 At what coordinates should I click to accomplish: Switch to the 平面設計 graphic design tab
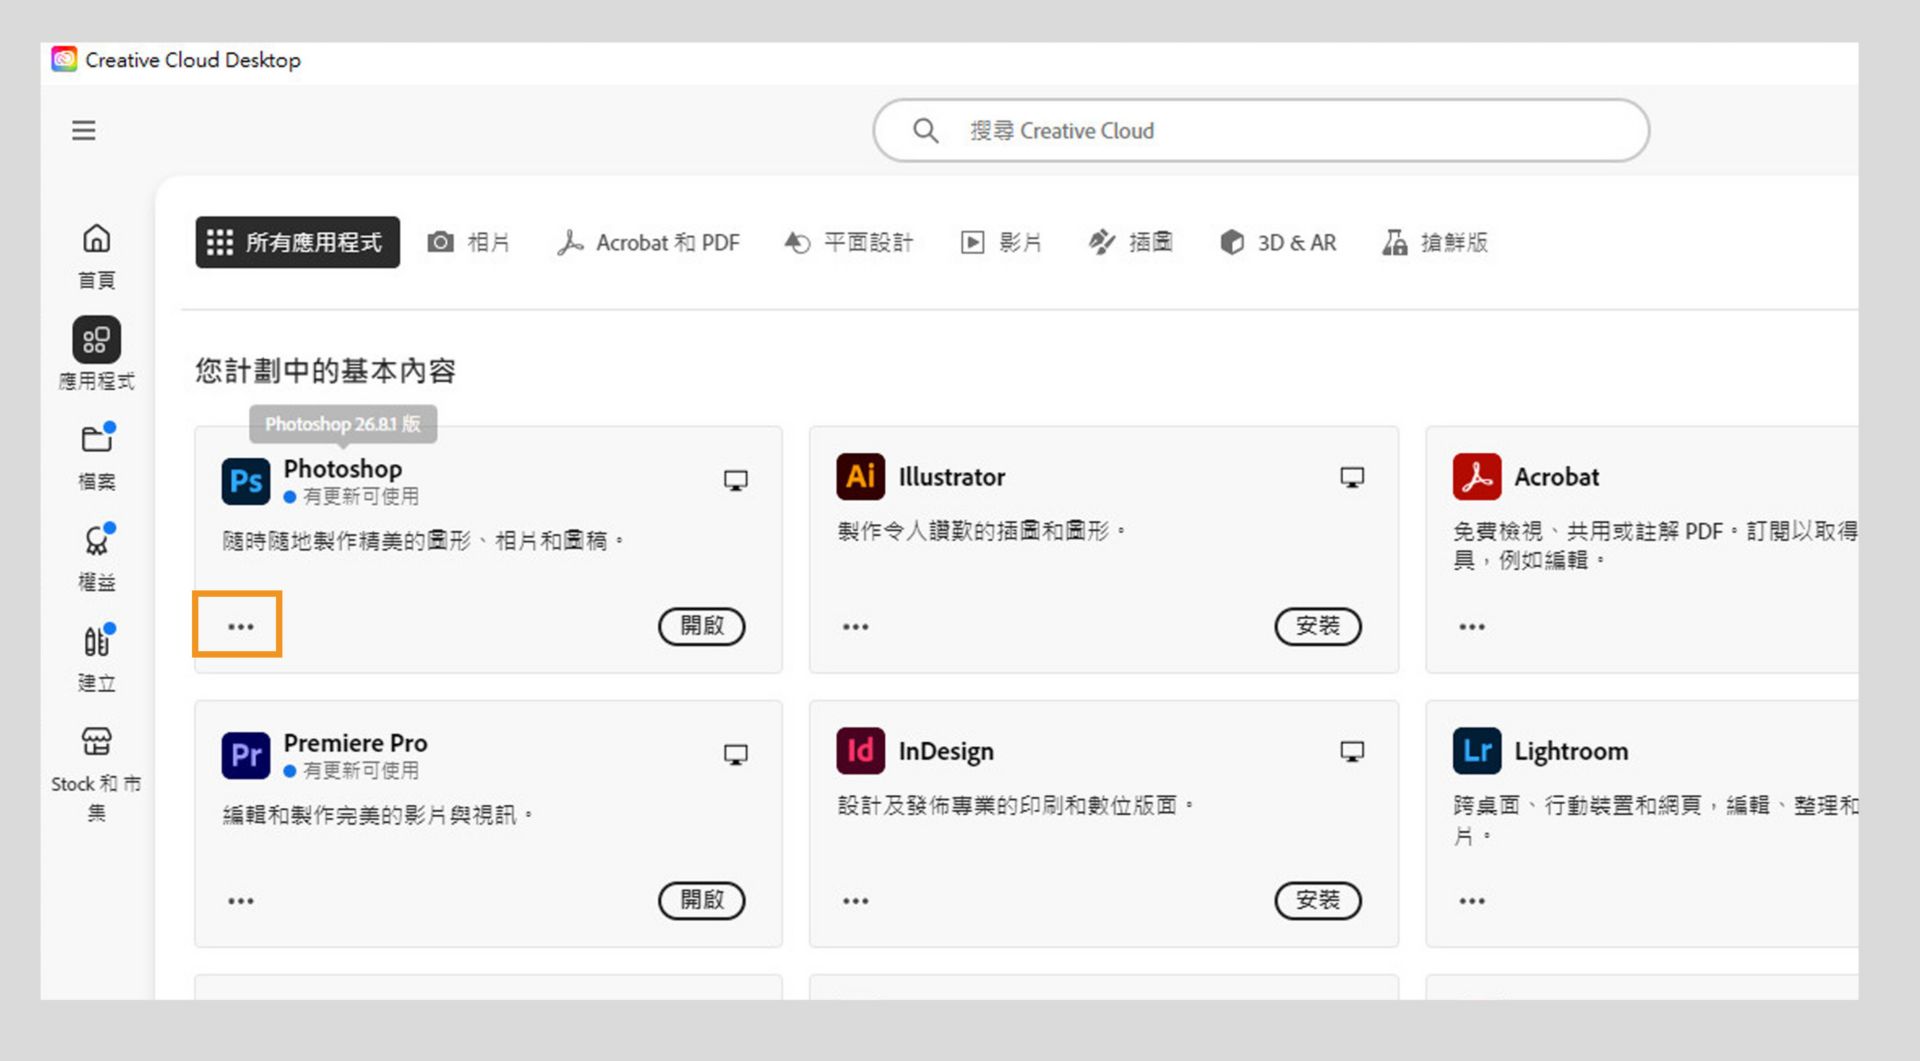849,242
